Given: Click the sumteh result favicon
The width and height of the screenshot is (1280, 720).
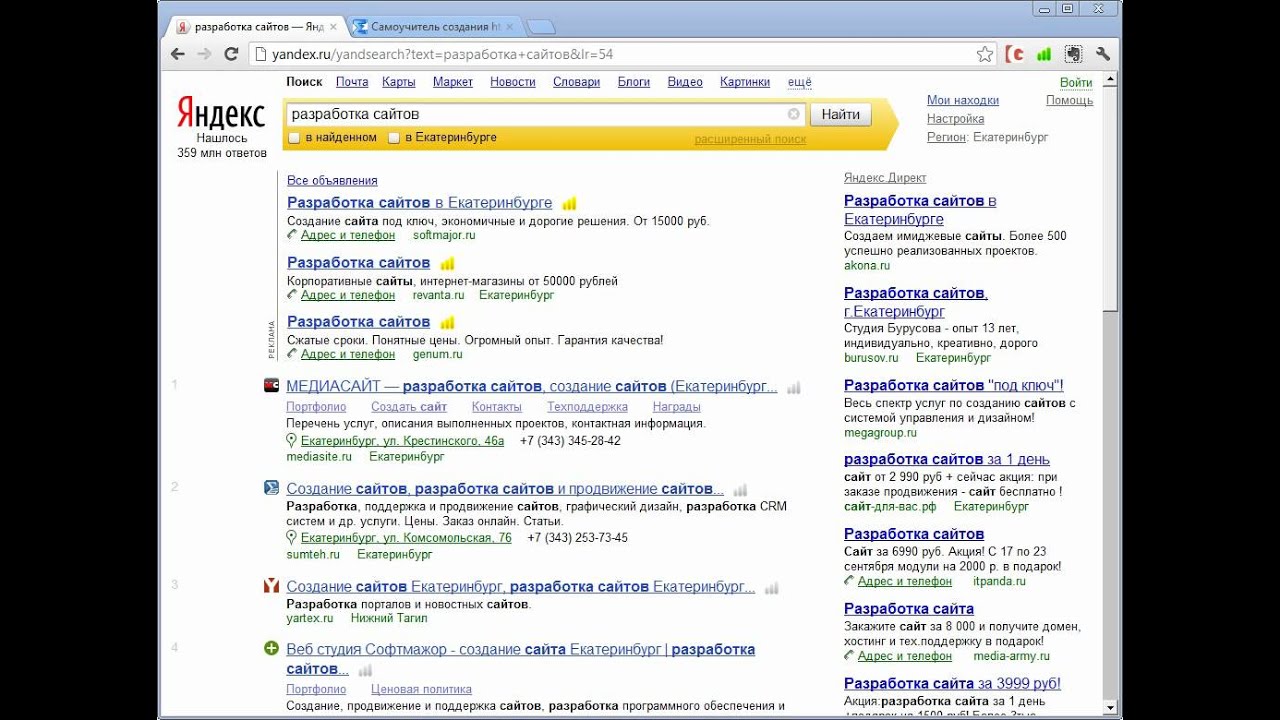Looking at the screenshot, I should (271, 487).
